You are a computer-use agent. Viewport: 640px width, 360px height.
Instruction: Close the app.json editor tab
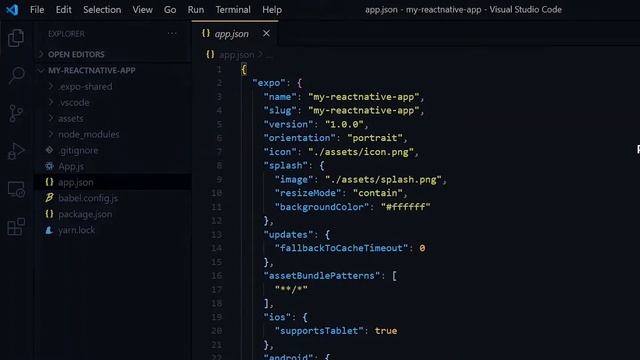pos(266,33)
